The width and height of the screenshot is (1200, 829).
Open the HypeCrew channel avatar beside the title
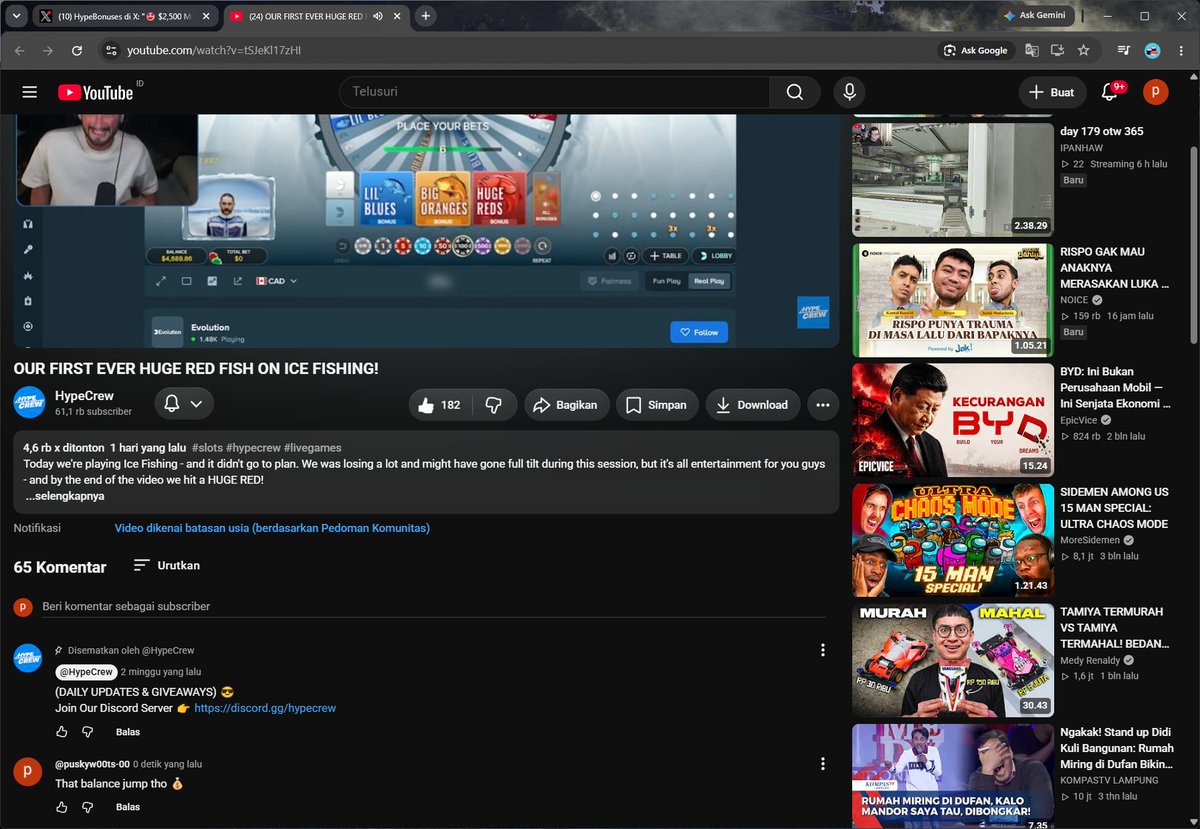29,402
